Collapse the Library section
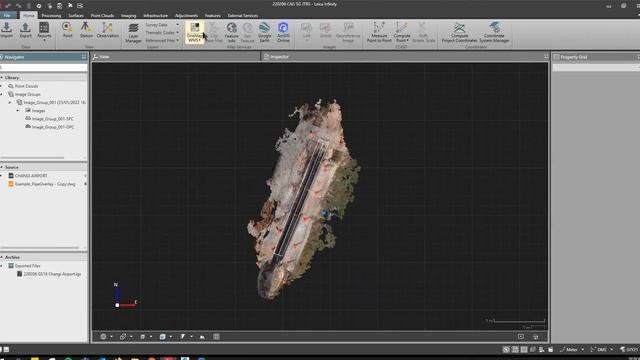640x360 pixels. pyautogui.click(x=2, y=78)
